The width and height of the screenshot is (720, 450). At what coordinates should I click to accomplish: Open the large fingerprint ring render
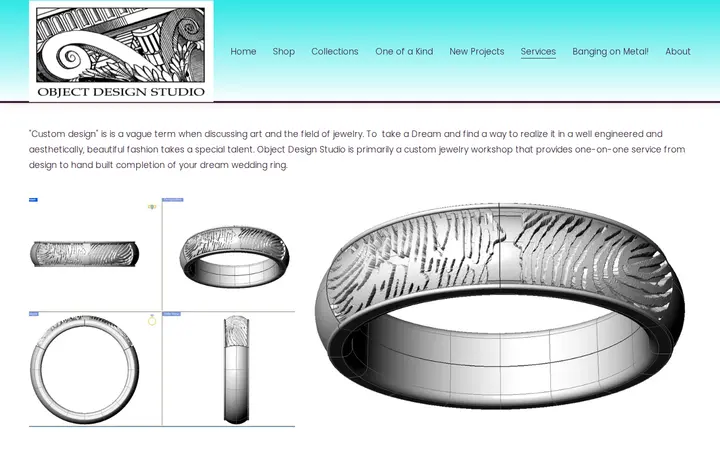500,305
